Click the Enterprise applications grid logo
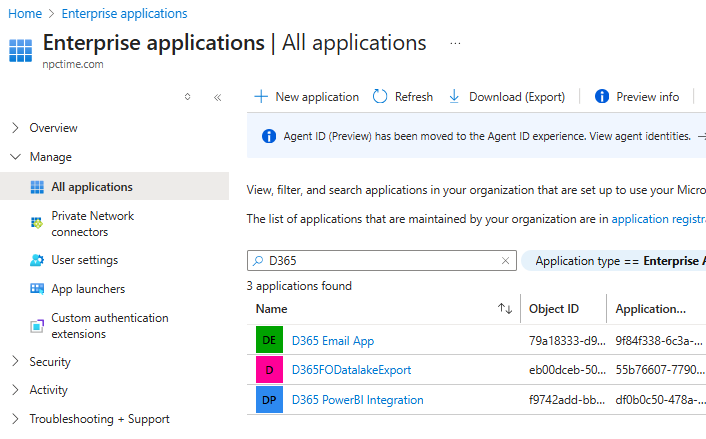This screenshot has width=706, height=439. (20, 50)
